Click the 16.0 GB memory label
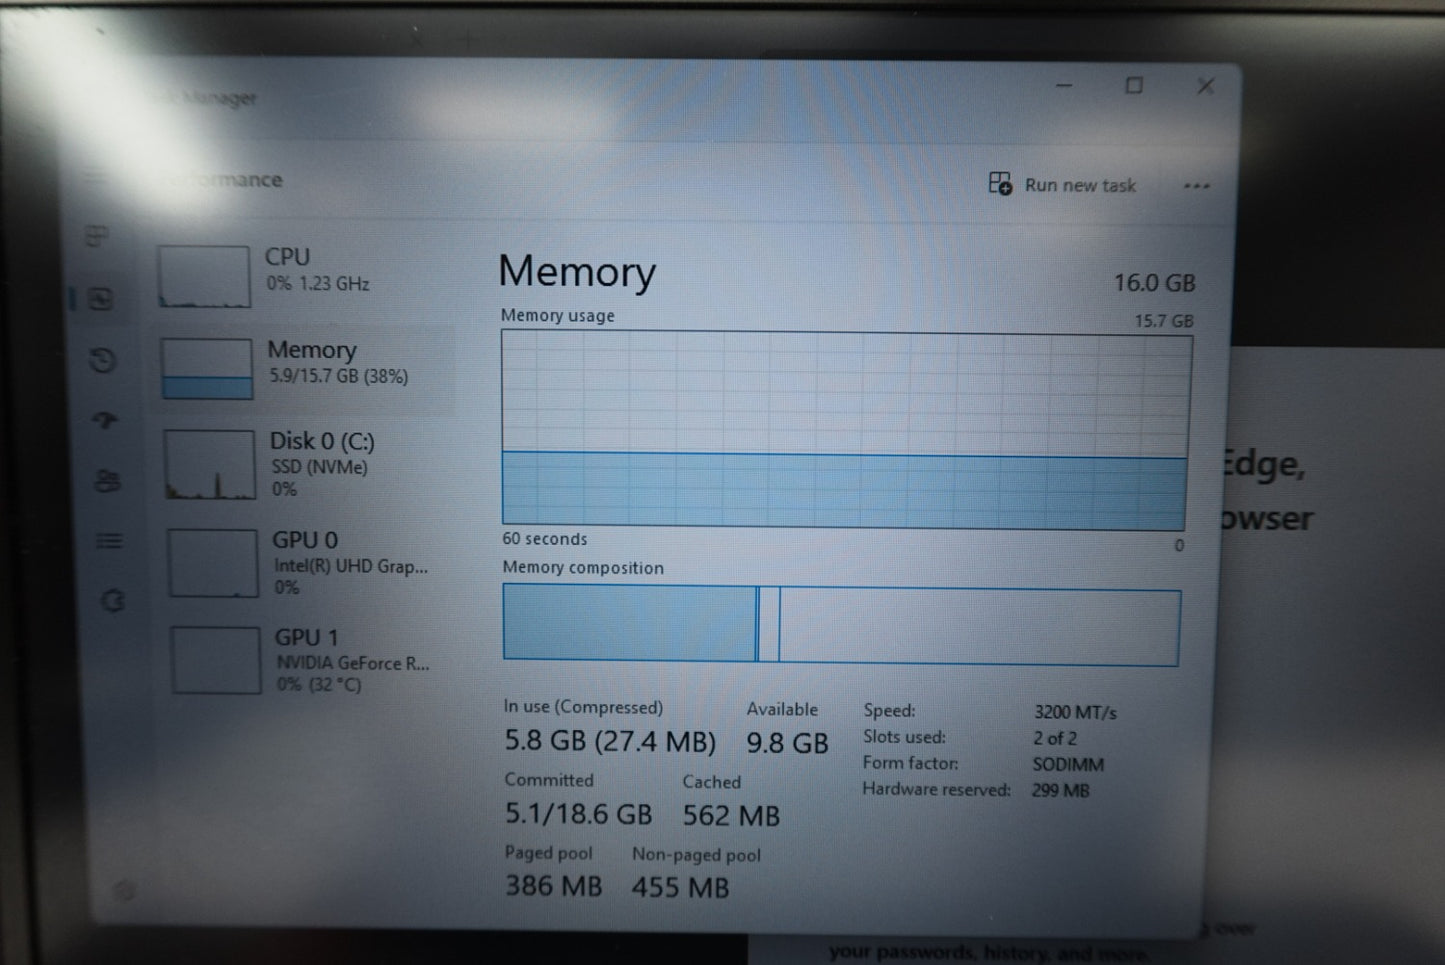 click(x=1153, y=283)
